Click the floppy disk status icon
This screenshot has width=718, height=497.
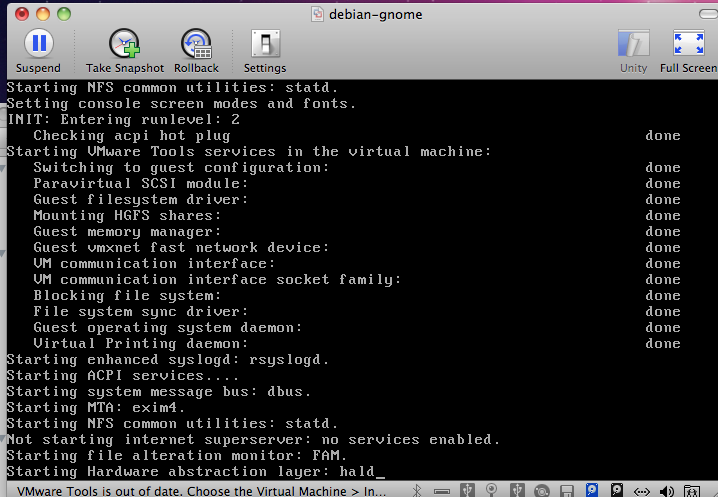[x=567, y=491]
